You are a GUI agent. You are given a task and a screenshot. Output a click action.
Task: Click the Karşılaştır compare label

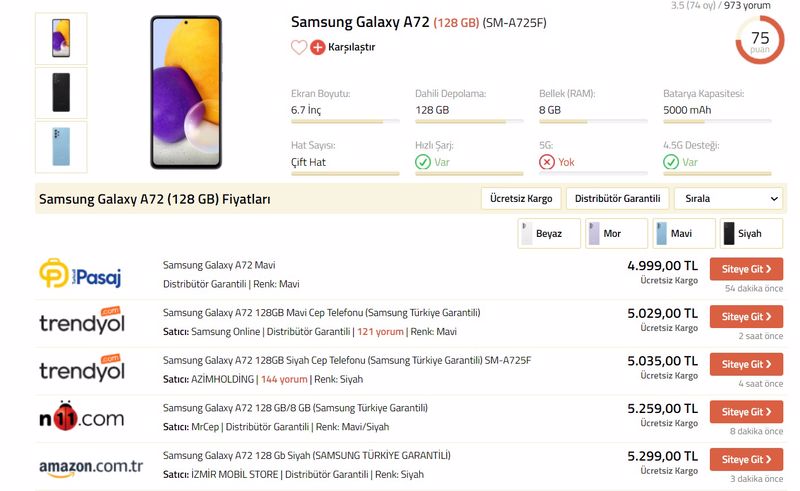click(352, 47)
